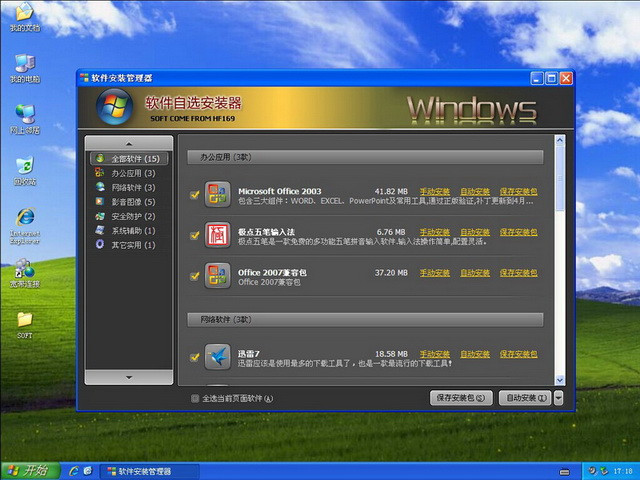Viewport: 640px width, 480px height.
Task: Click 保存安装包 link for 迅雷7
Action: (518, 354)
